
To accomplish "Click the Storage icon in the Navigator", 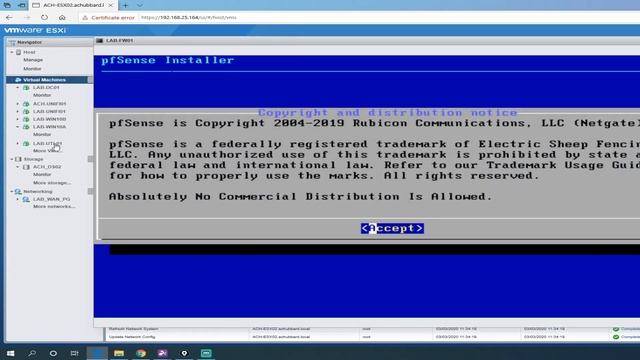I will point(18,159).
